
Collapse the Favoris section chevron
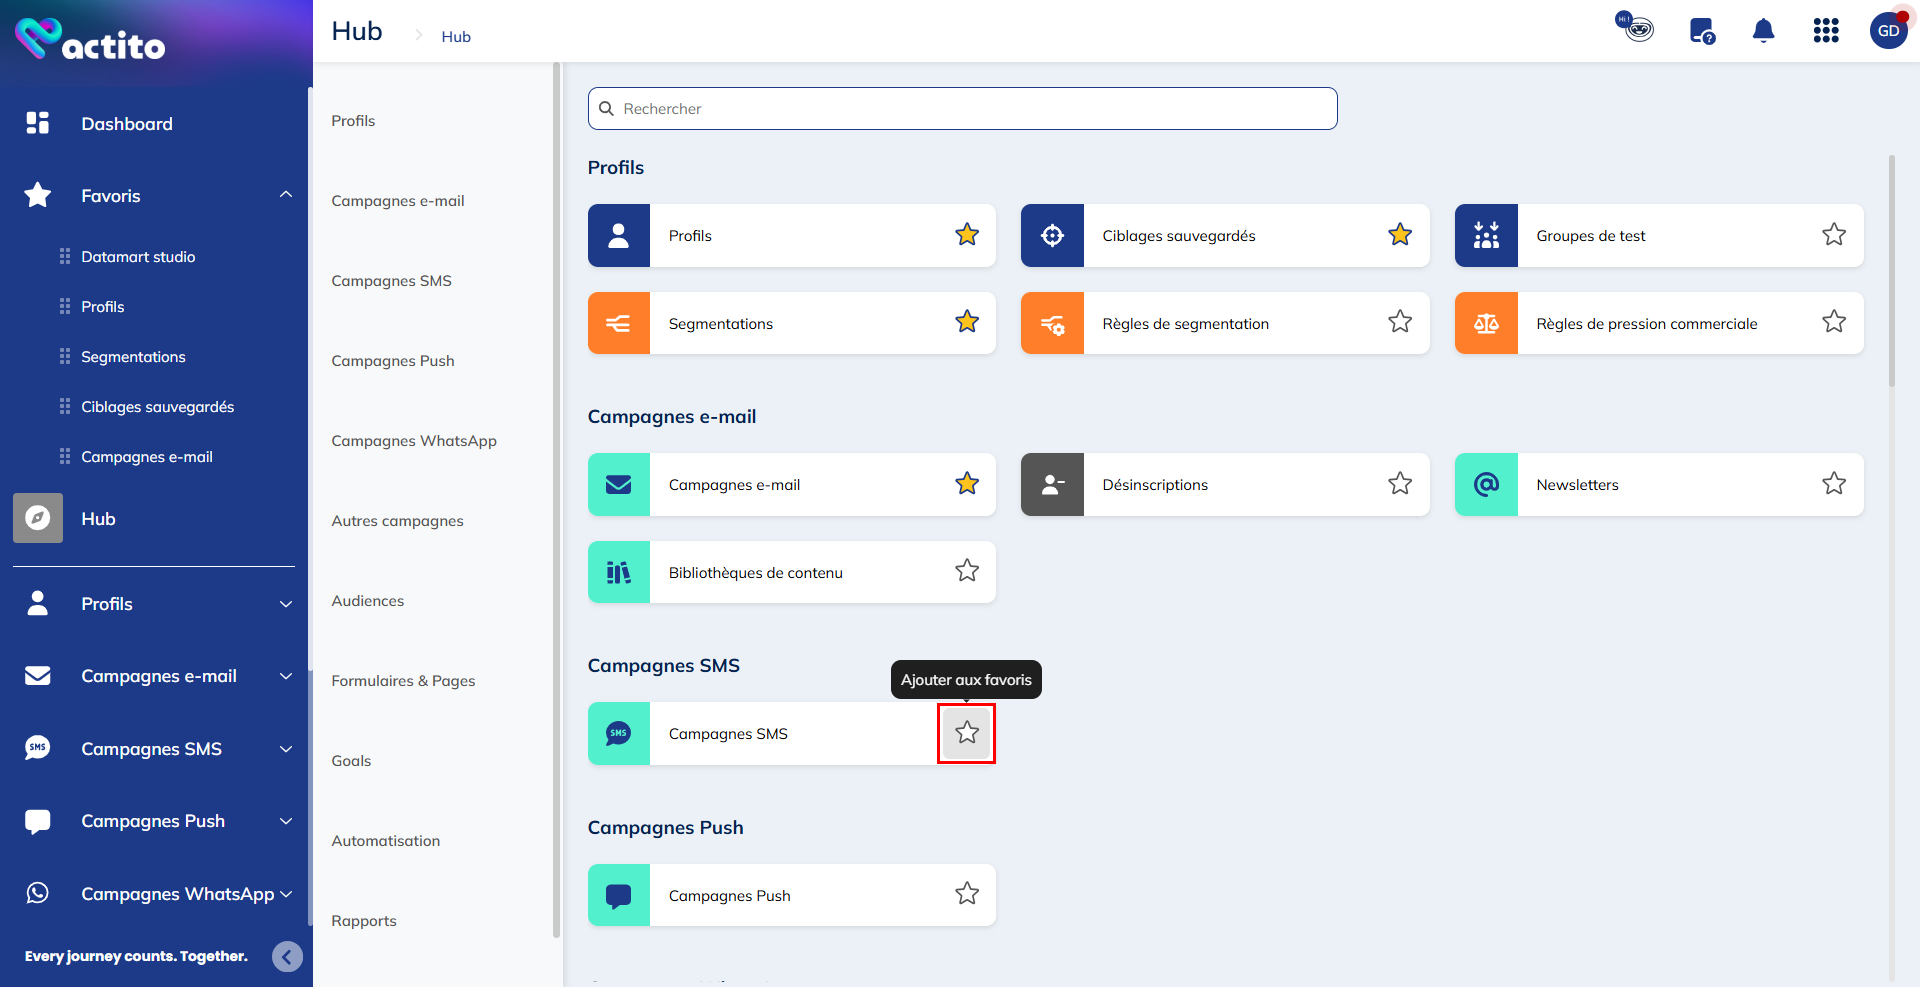coord(286,195)
